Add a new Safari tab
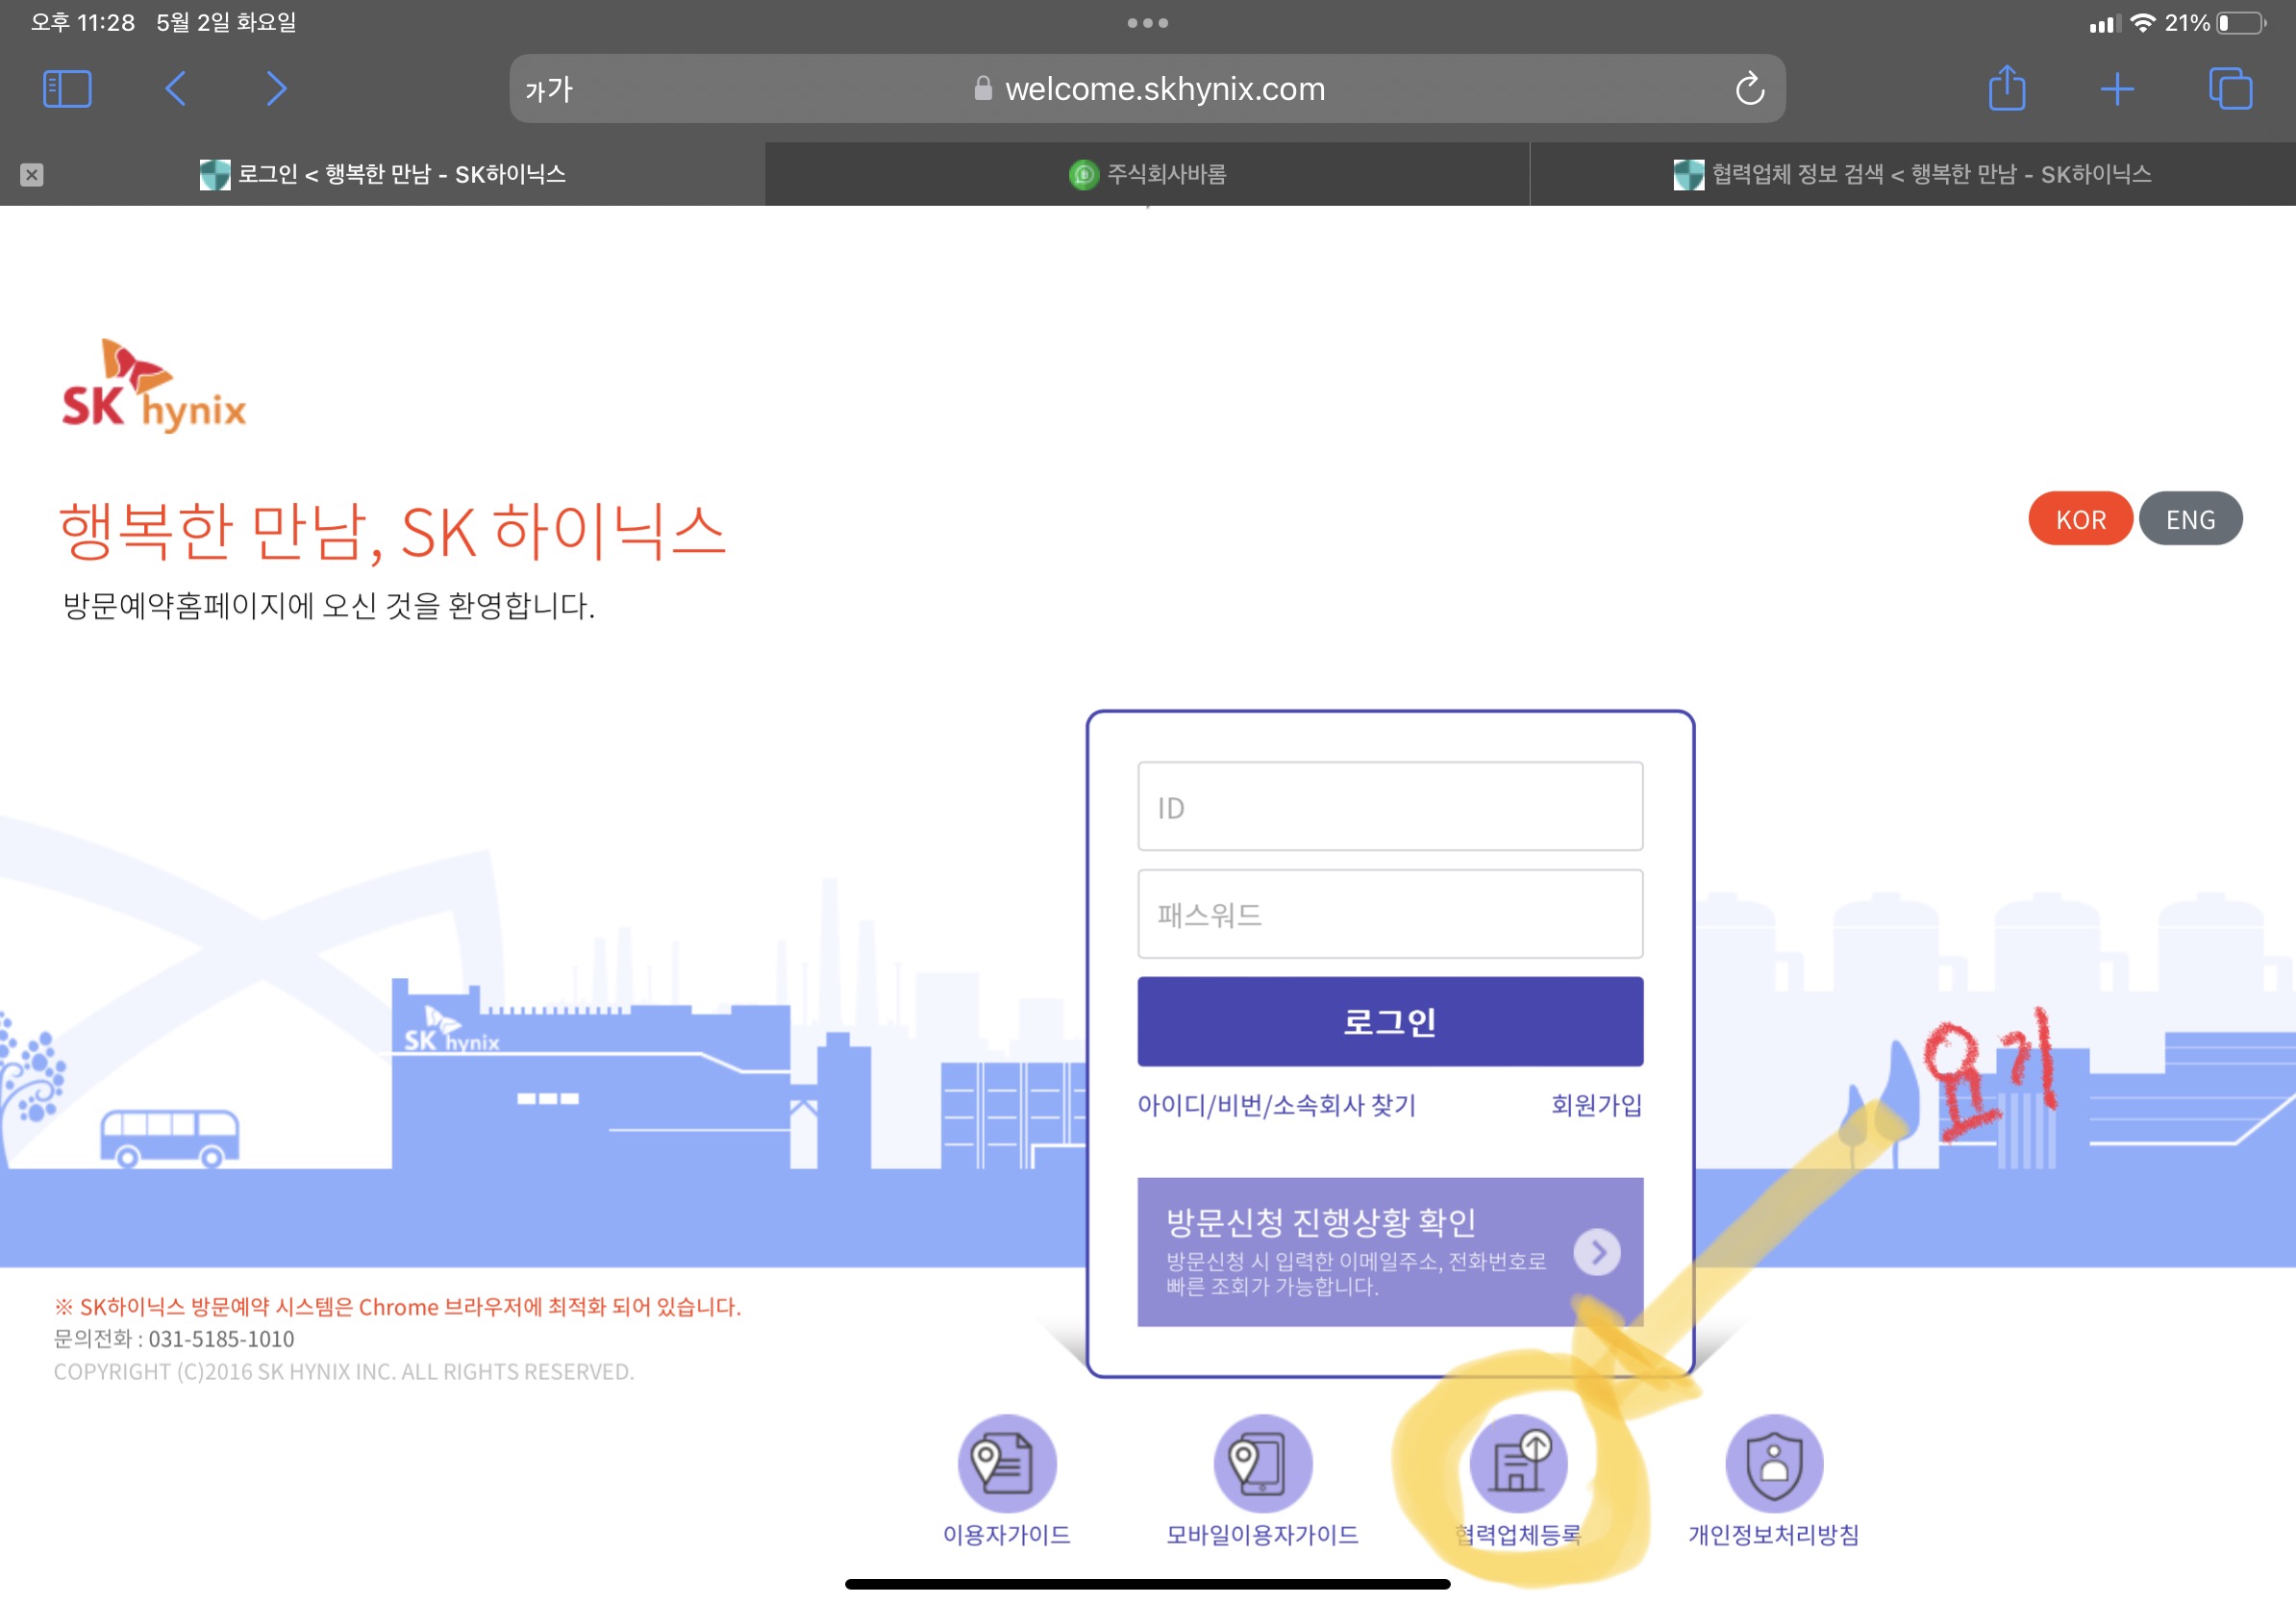 point(2117,89)
